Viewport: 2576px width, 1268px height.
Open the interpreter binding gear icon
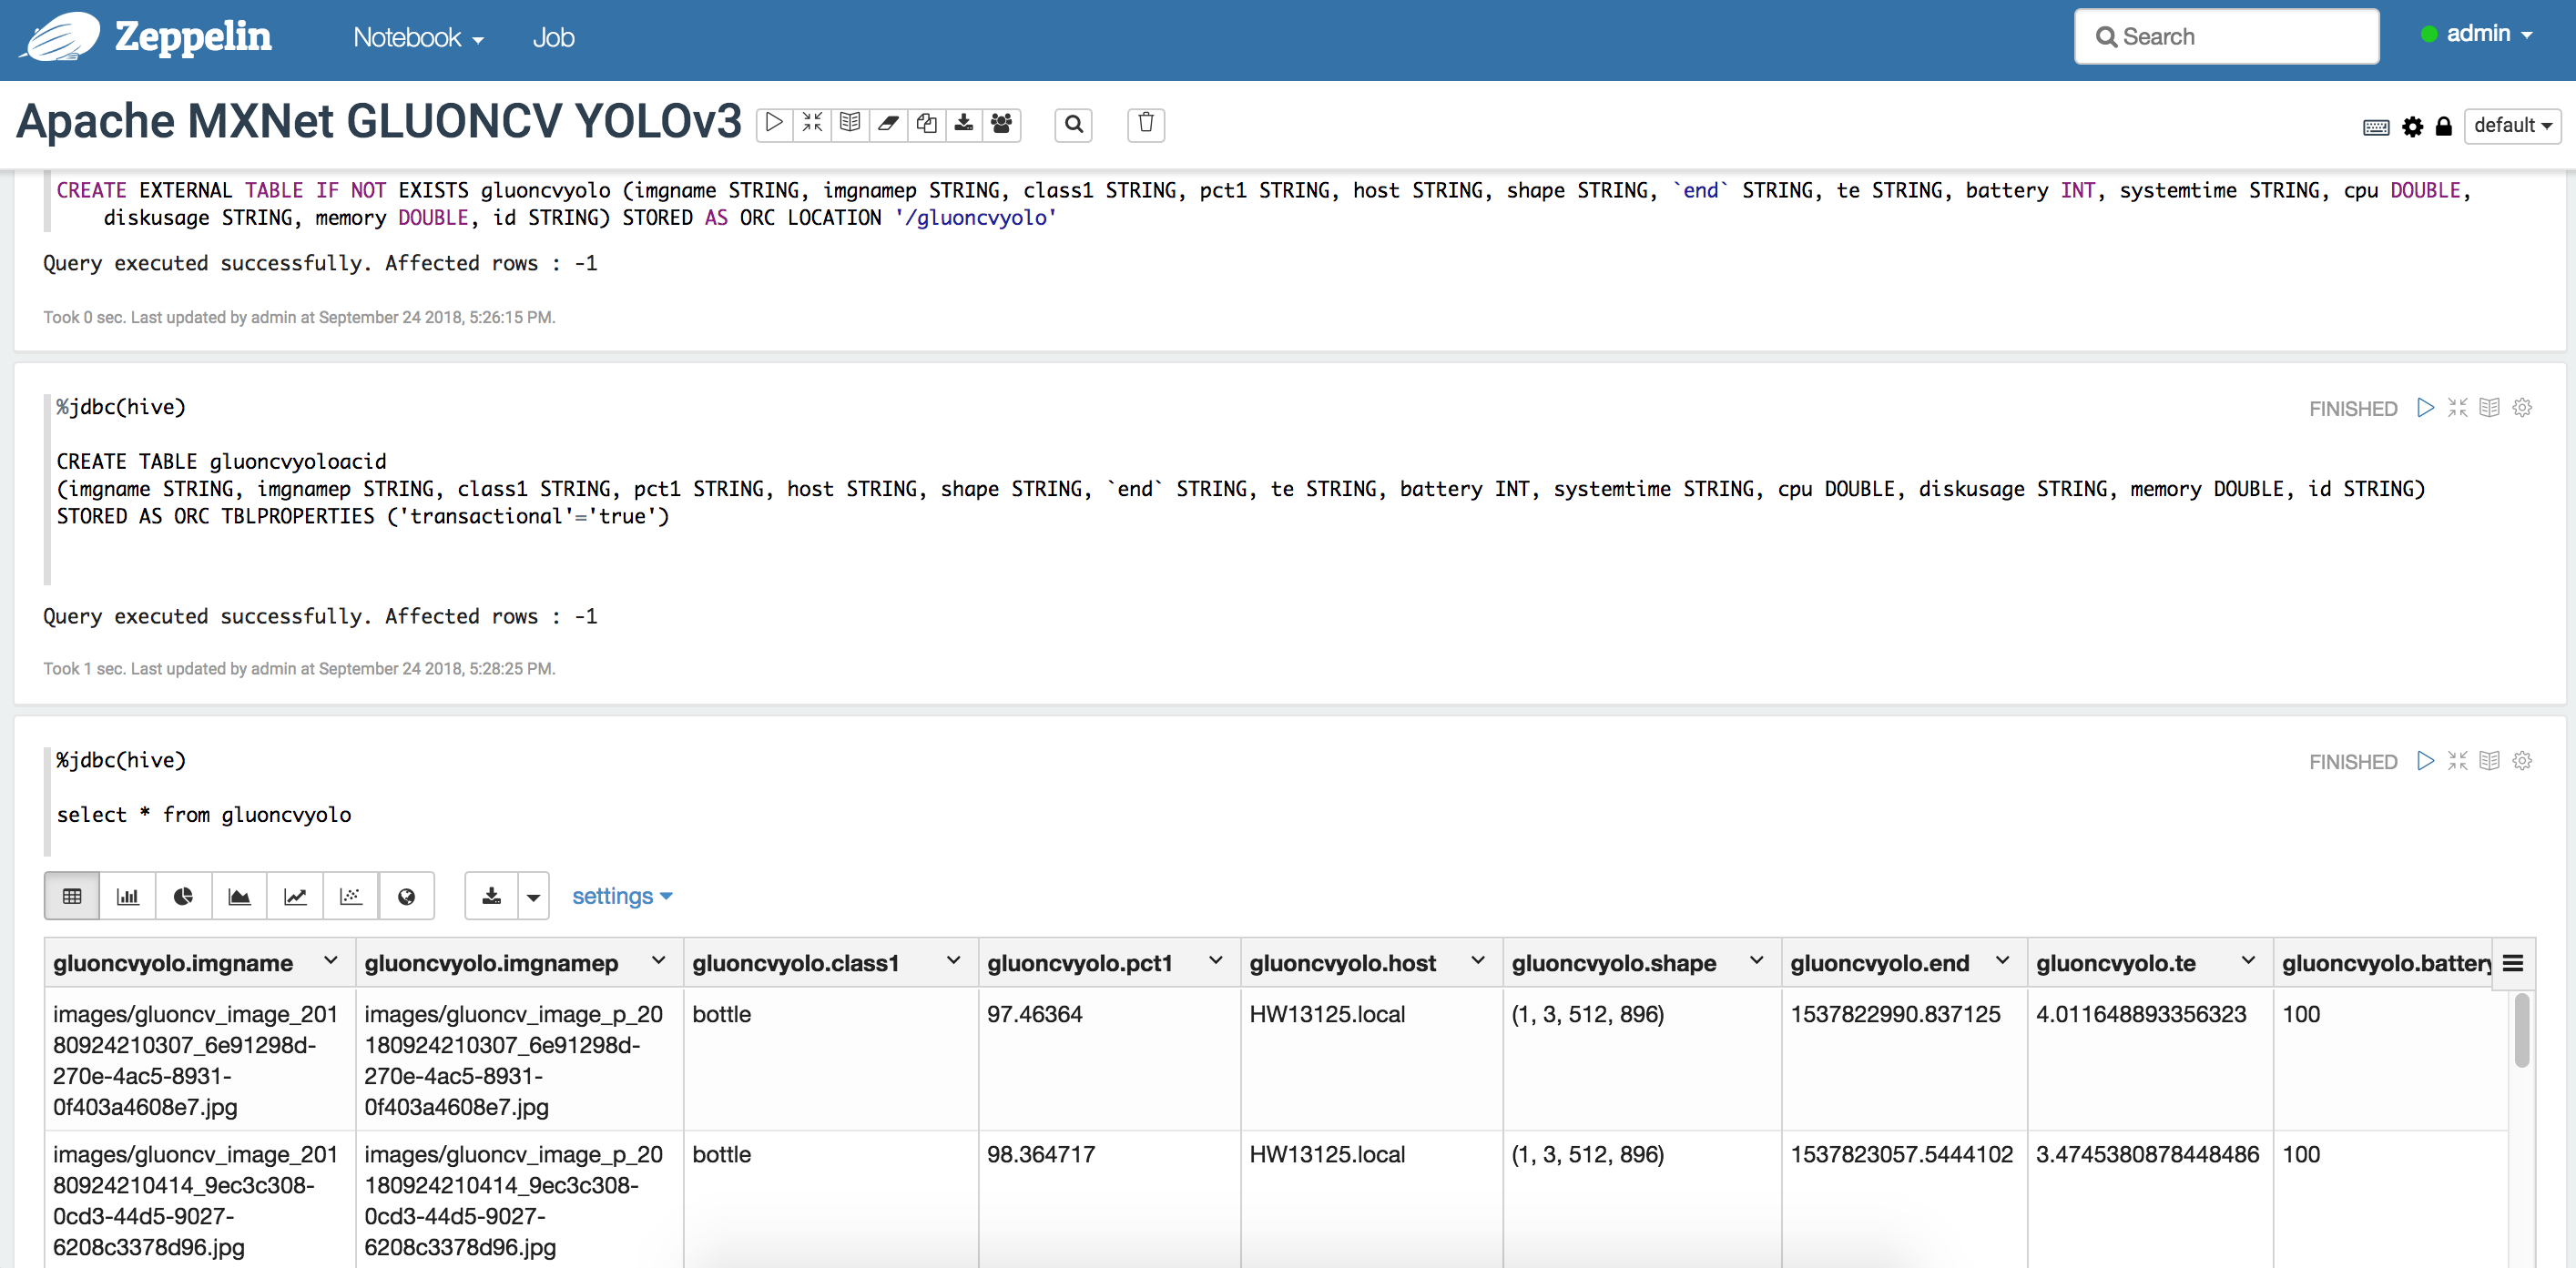(2412, 127)
